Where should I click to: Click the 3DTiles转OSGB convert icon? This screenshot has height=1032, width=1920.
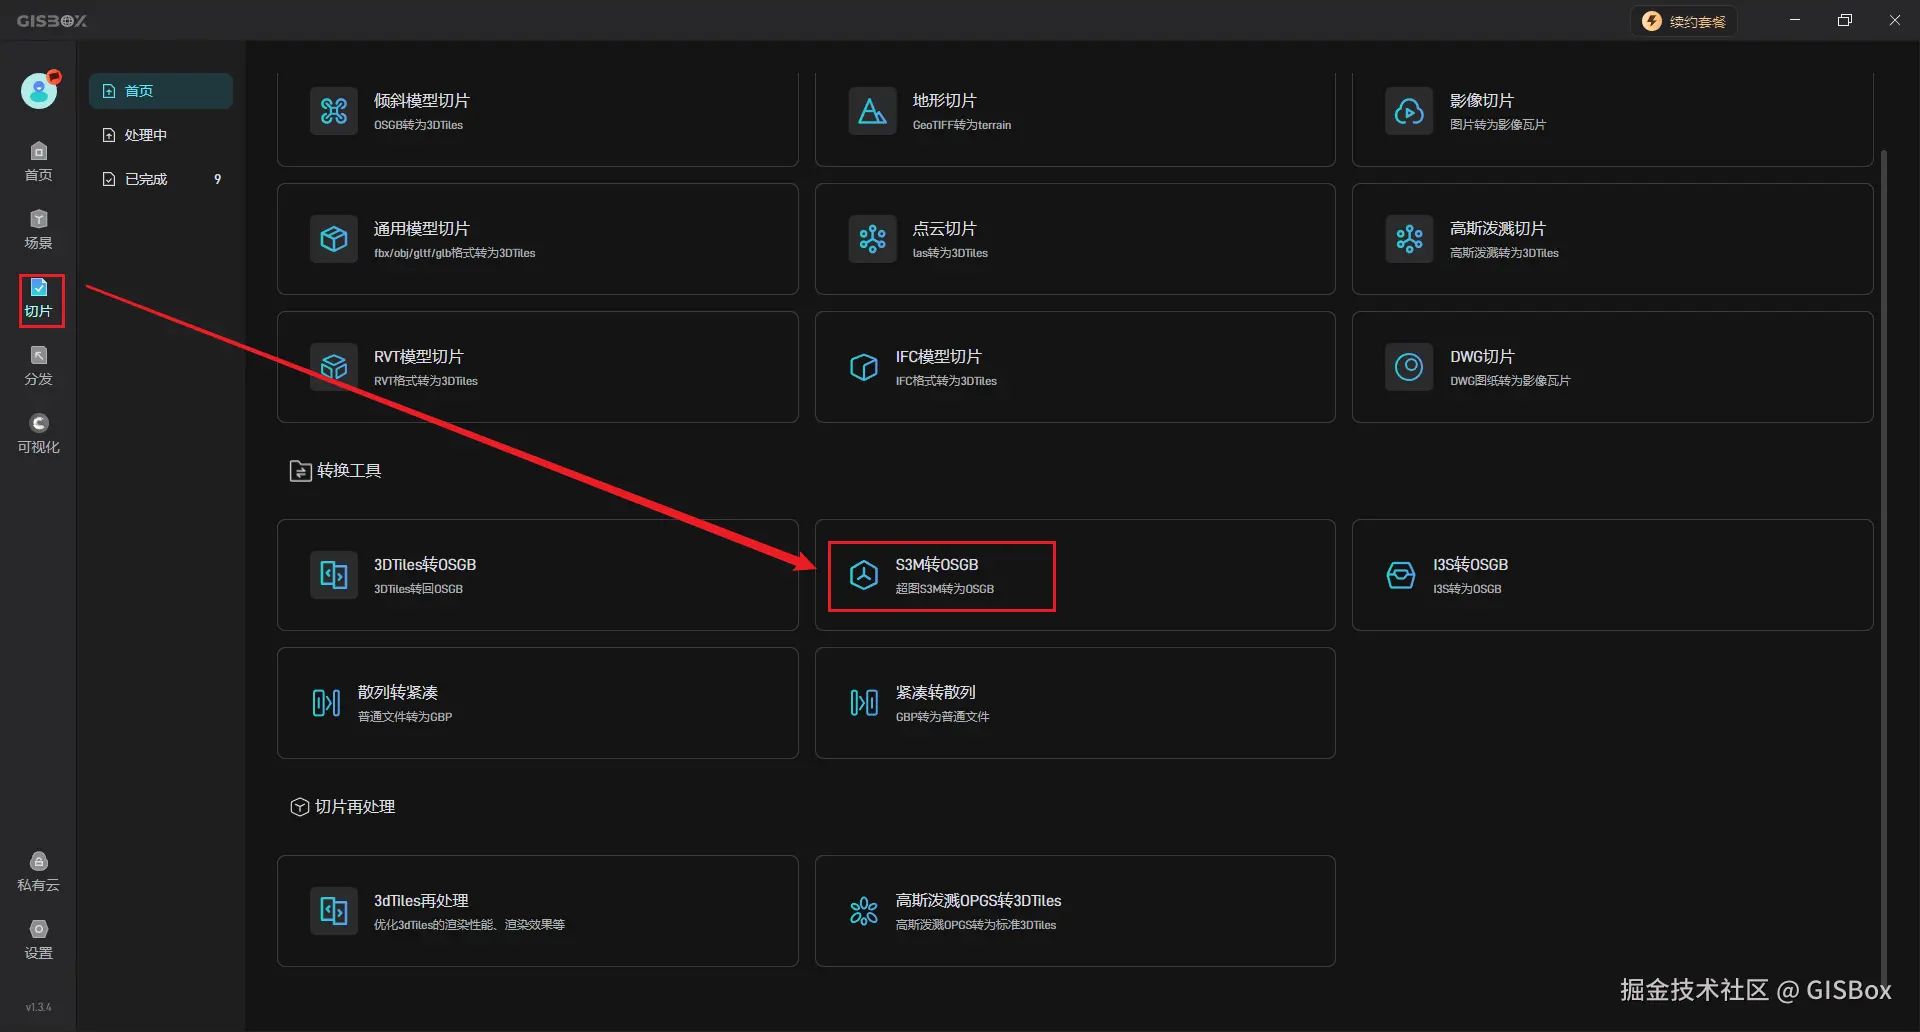pyautogui.click(x=334, y=575)
